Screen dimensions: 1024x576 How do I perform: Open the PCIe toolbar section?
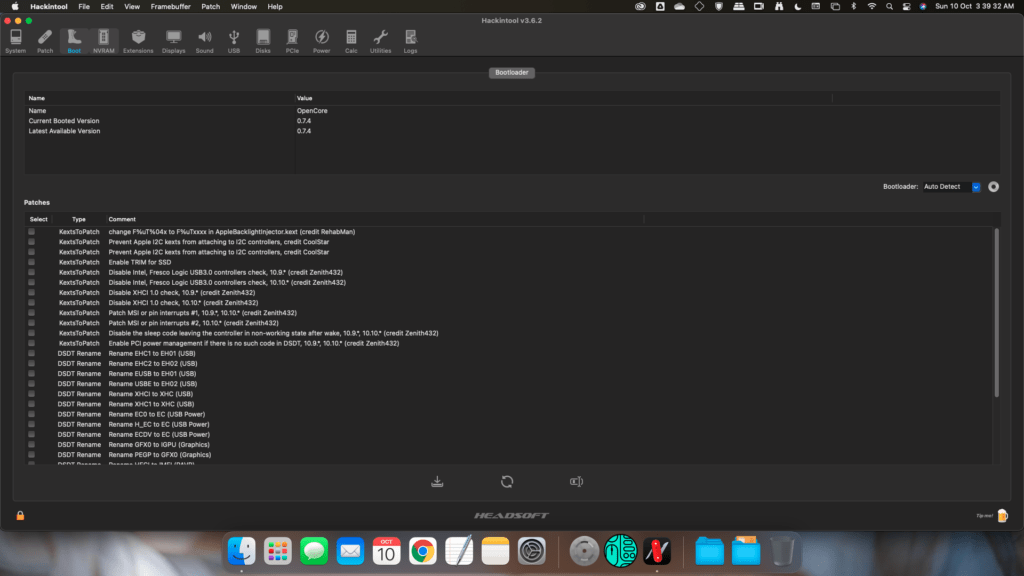tap(292, 41)
